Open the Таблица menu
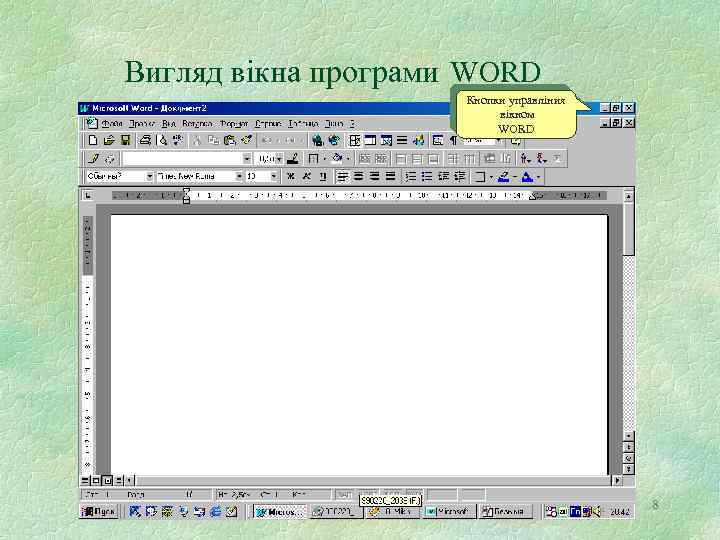720x540 pixels. click(x=303, y=124)
